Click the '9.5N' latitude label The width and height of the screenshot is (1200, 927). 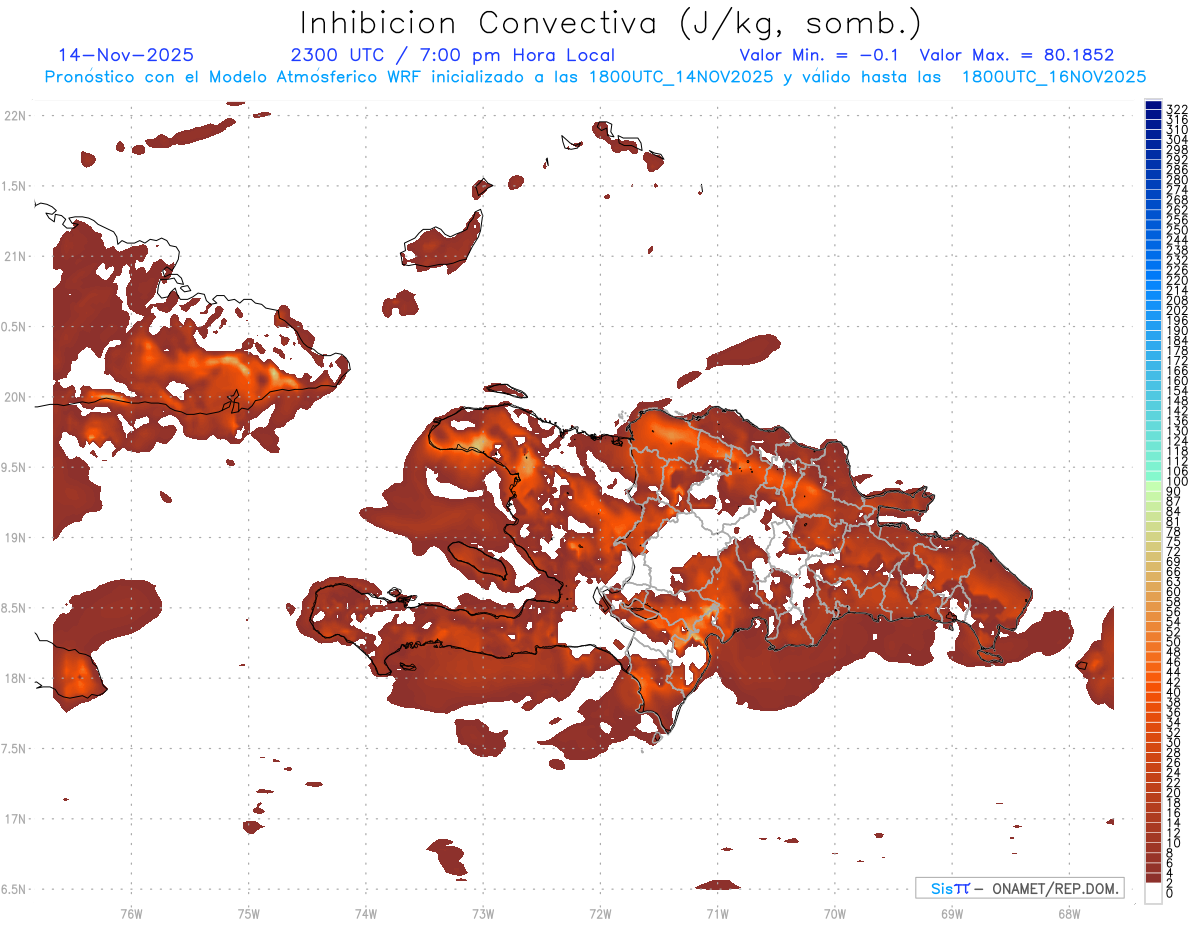tap(15, 467)
